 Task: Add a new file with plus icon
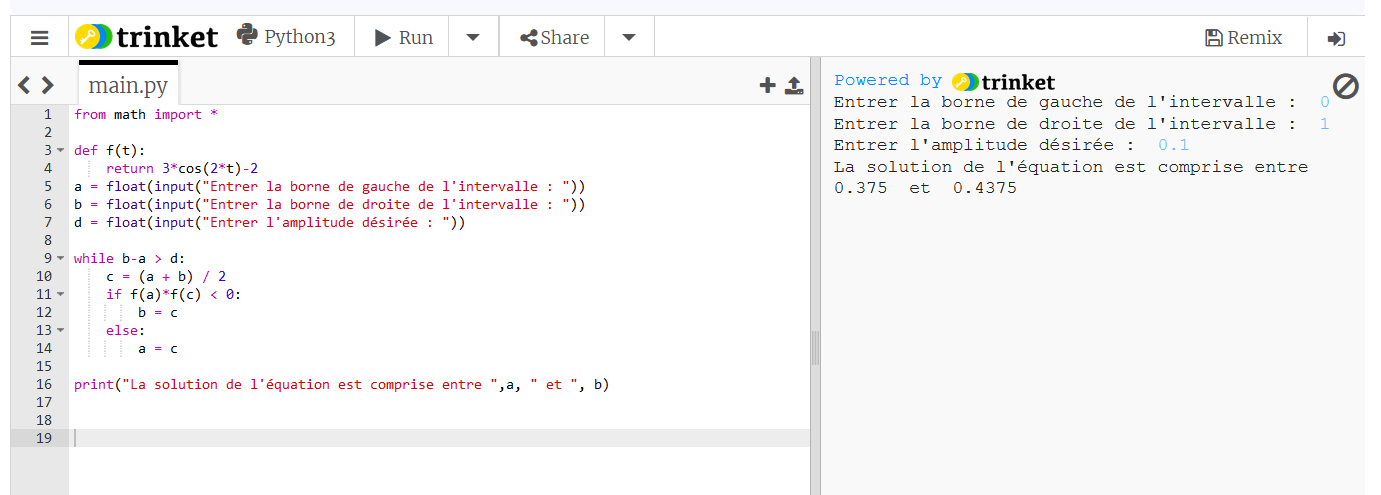(767, 86)
